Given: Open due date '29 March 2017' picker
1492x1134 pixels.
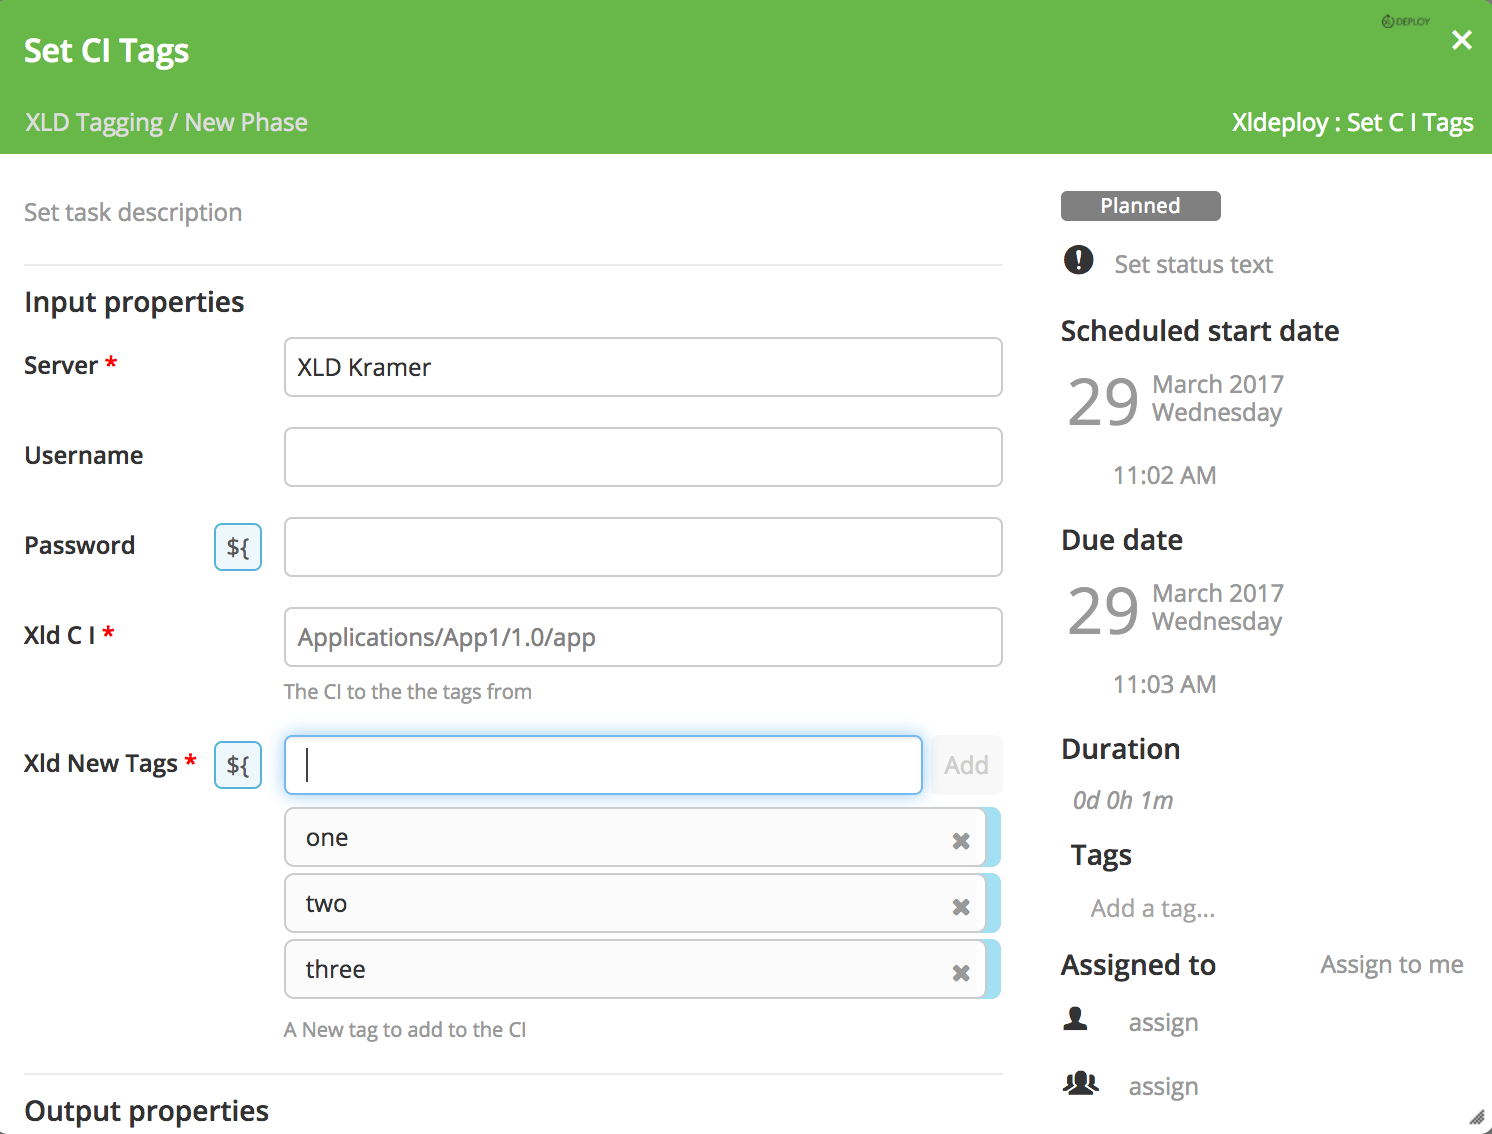Looking at the screenshot, I should pyautogui.click(x=1175, y=609).
